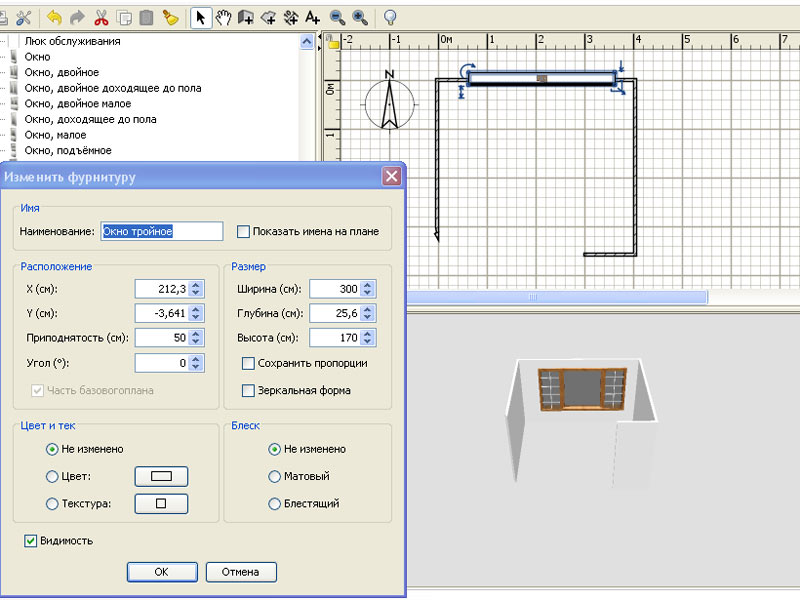800x600 pixels.
Task: Choose the Pan hand tool
Action: (x=223, y=18)
